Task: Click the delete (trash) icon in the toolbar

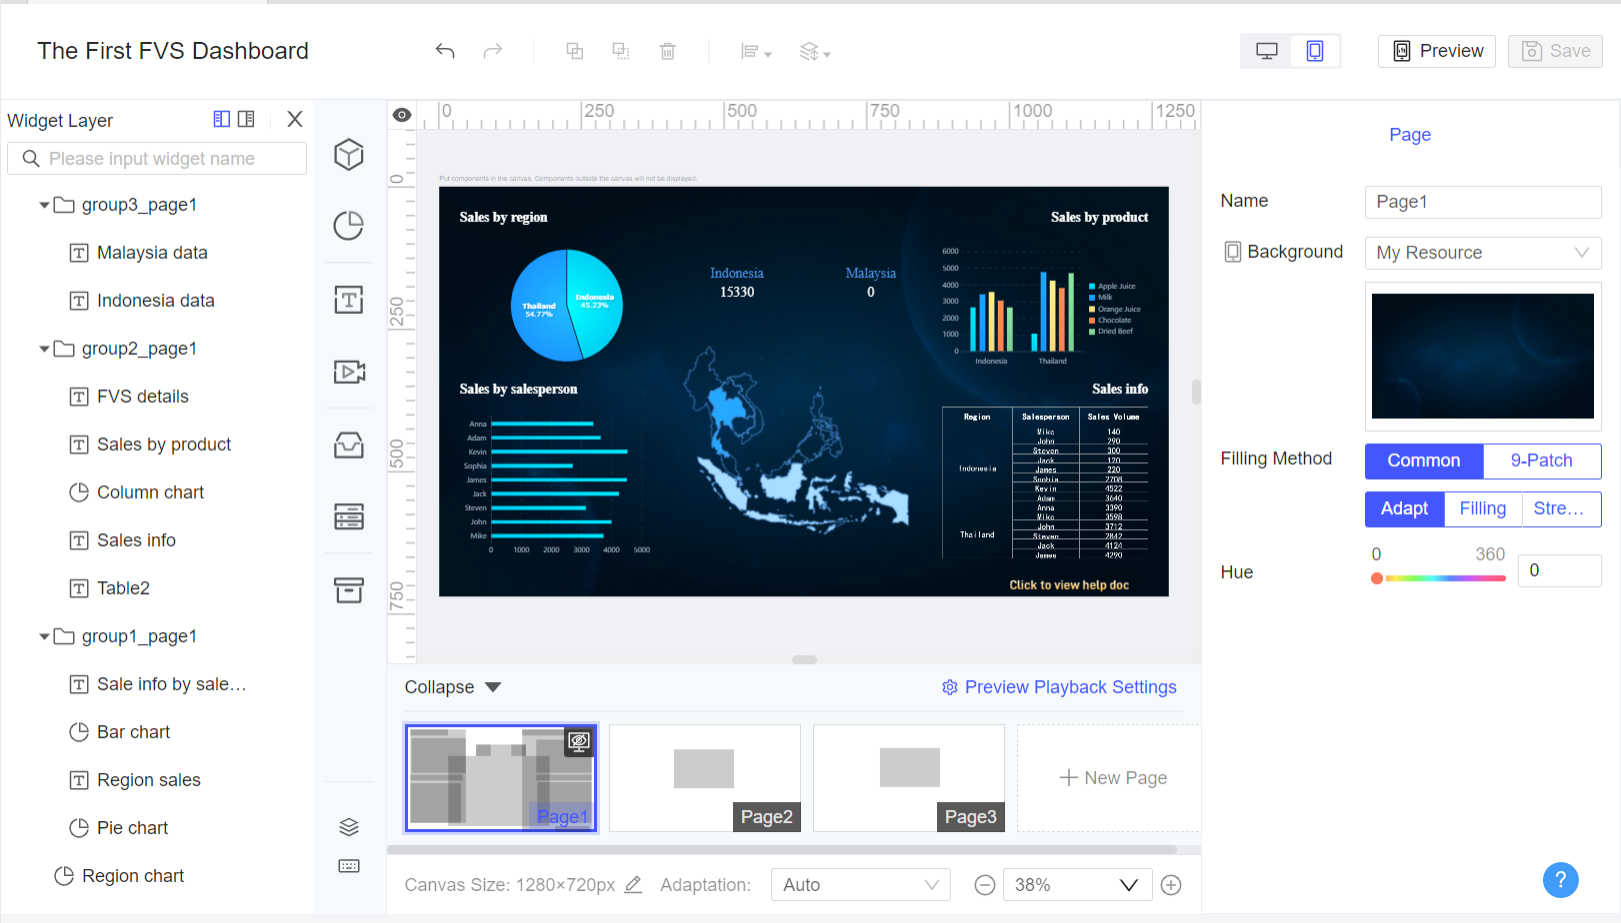Action: pyautogui.click(x=667, y=51)
